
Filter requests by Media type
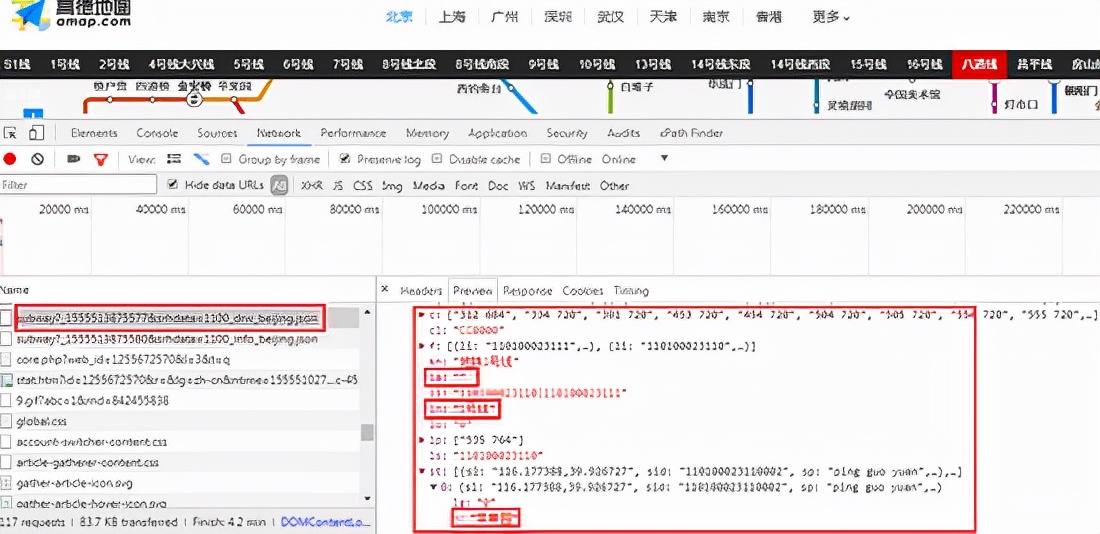(429, 185)
